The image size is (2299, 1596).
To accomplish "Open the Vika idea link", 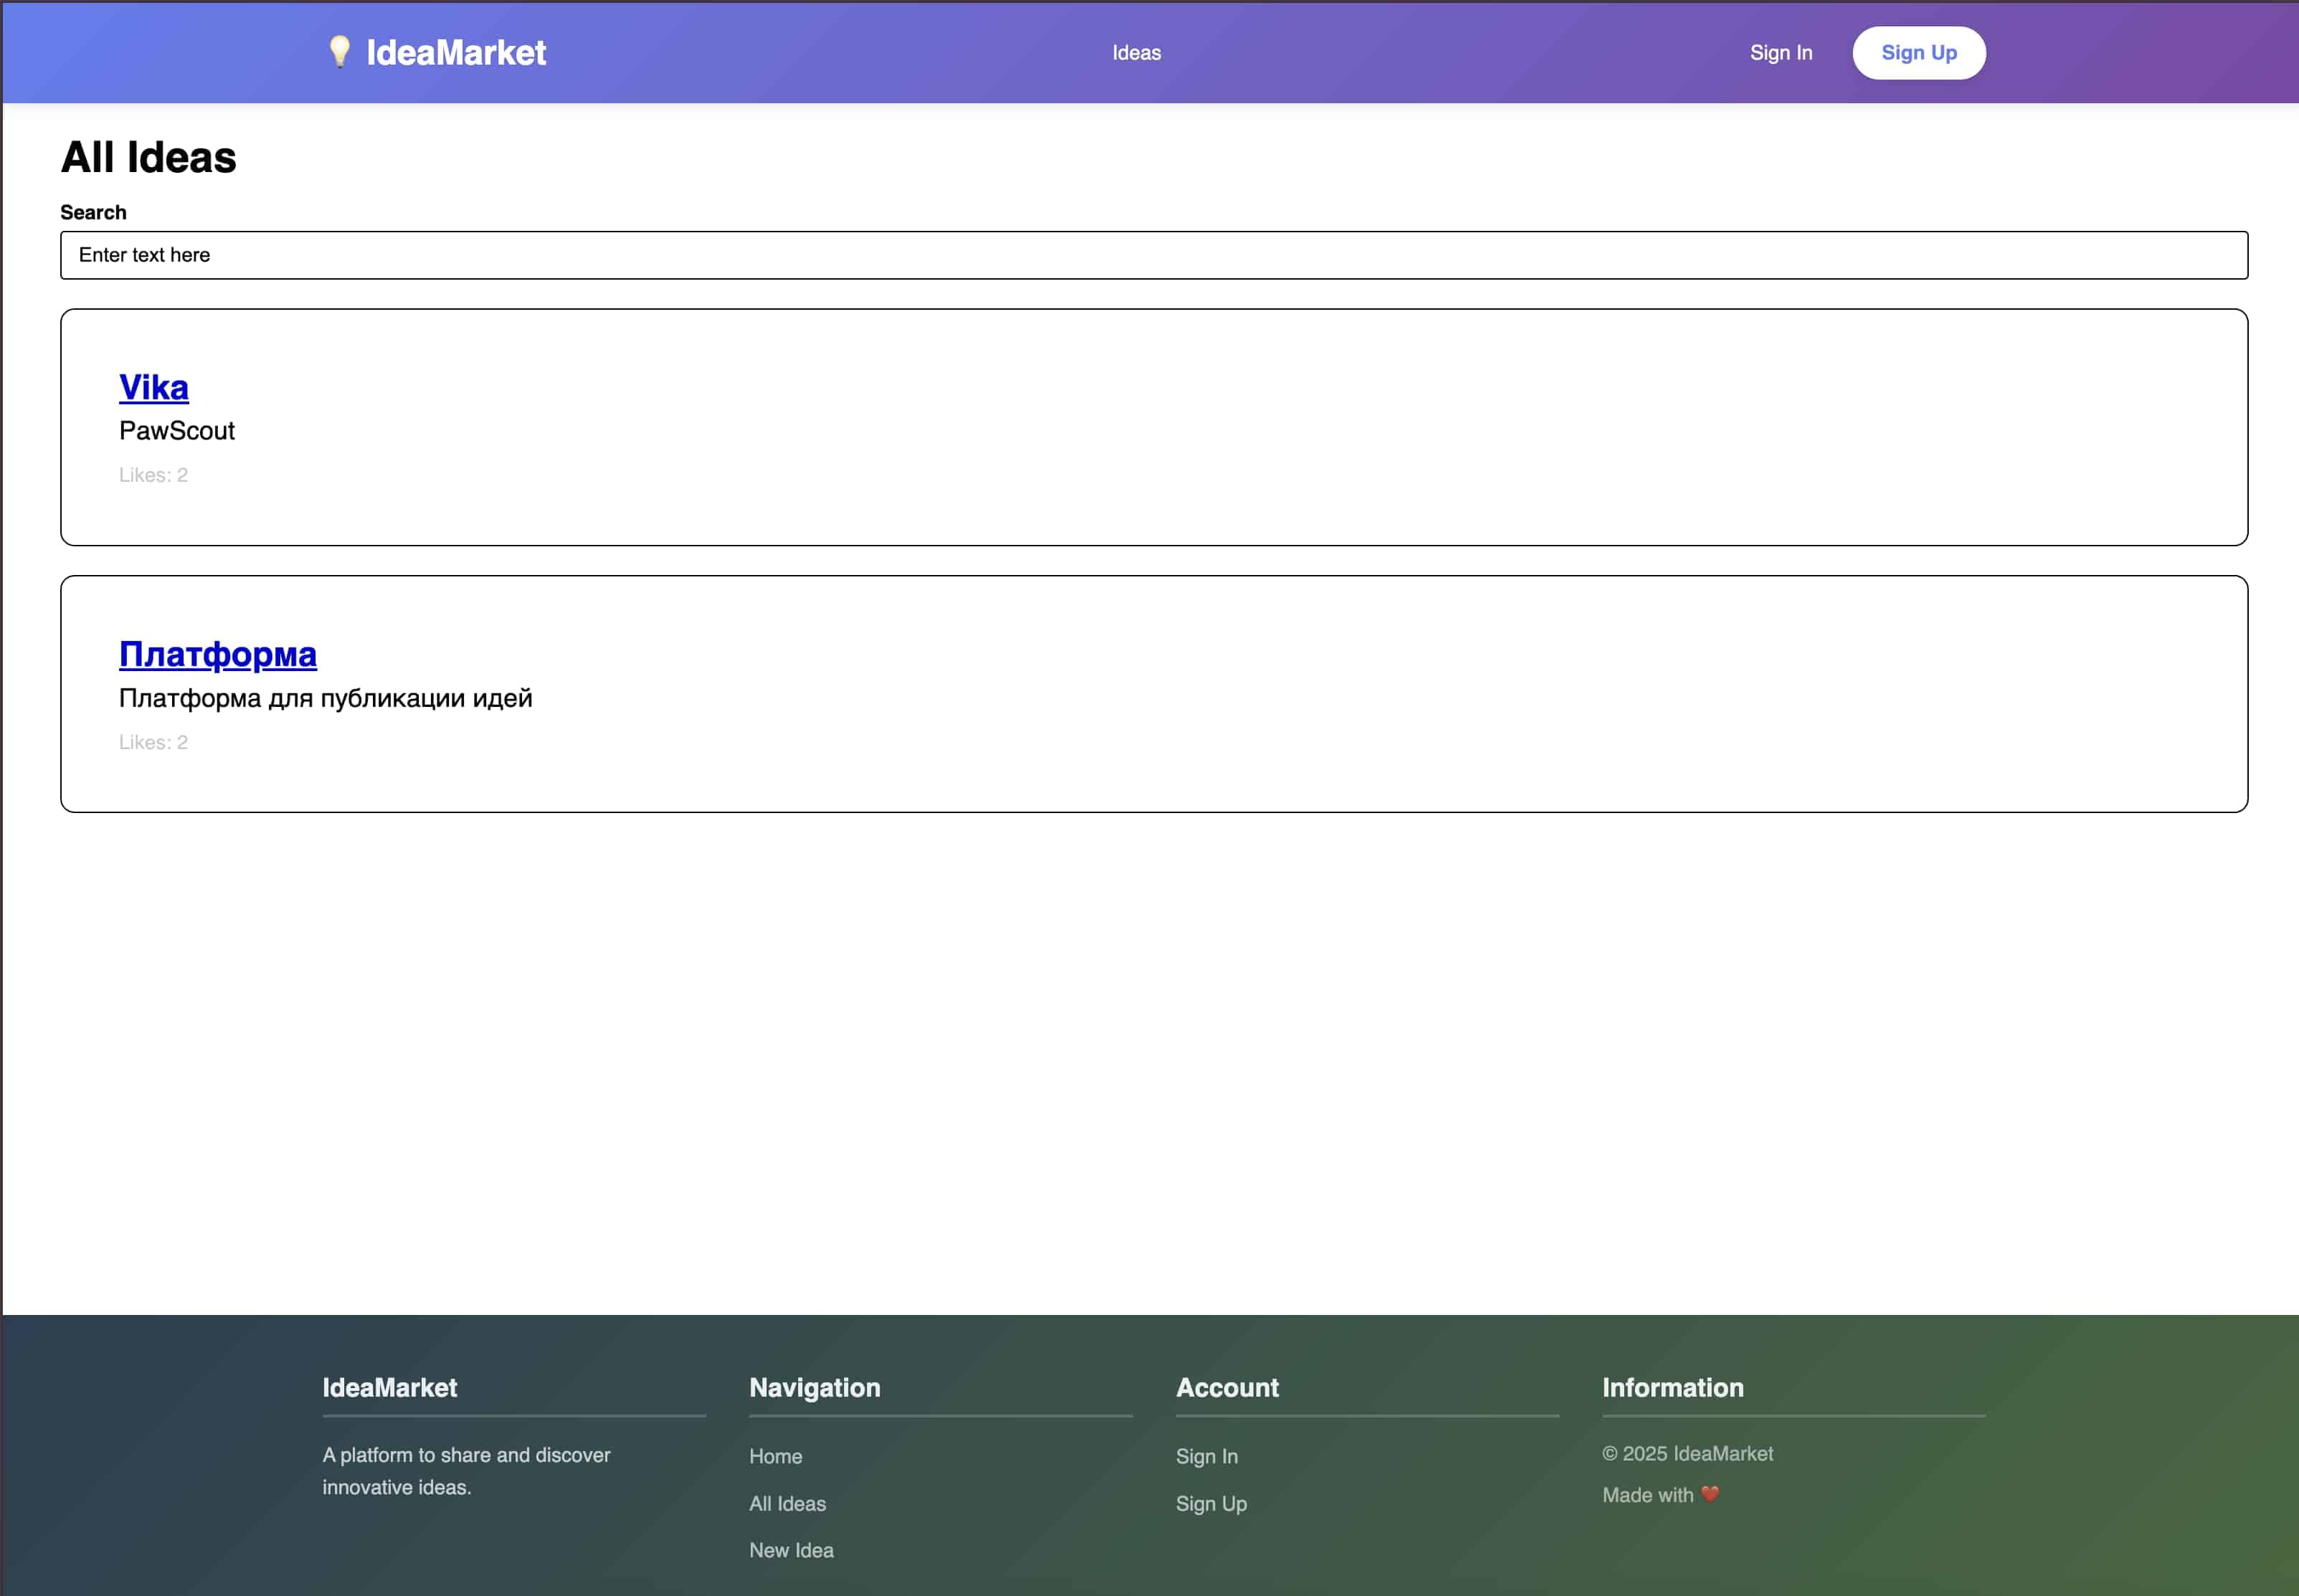I will (154, 387).
